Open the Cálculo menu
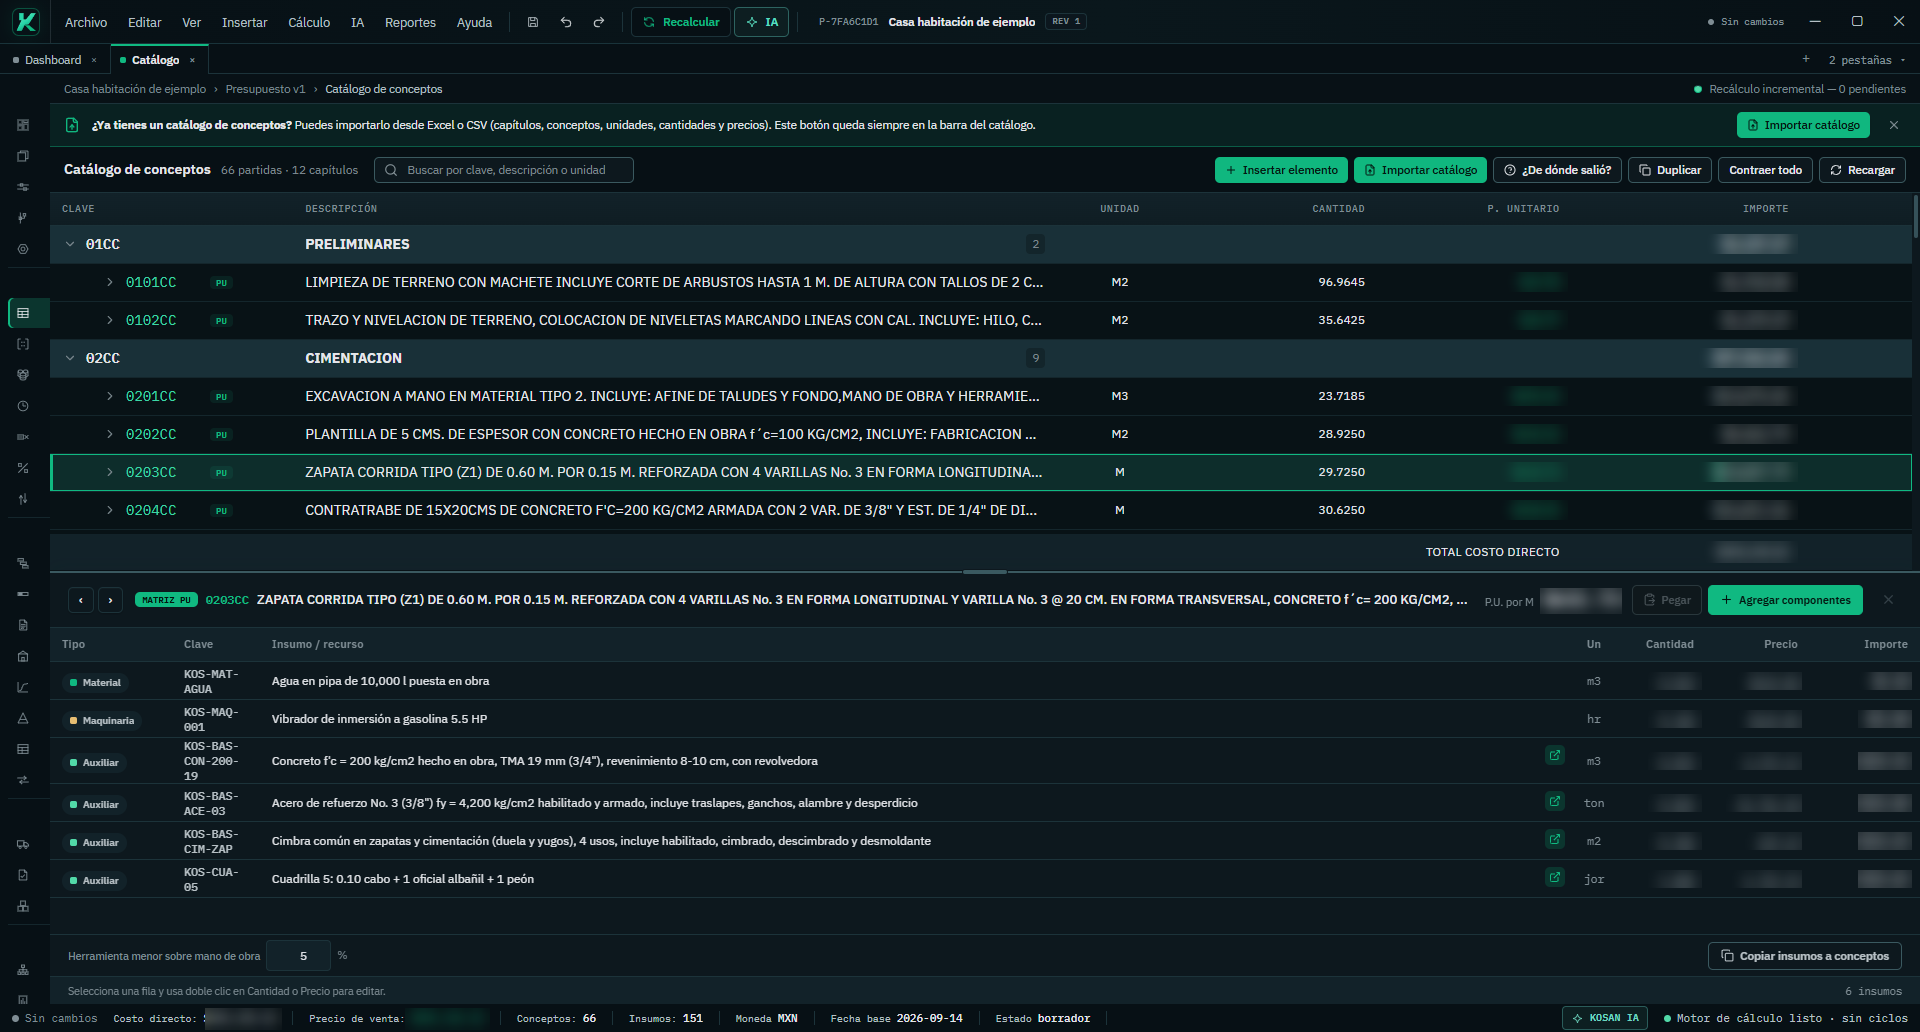 coord(309,22)
